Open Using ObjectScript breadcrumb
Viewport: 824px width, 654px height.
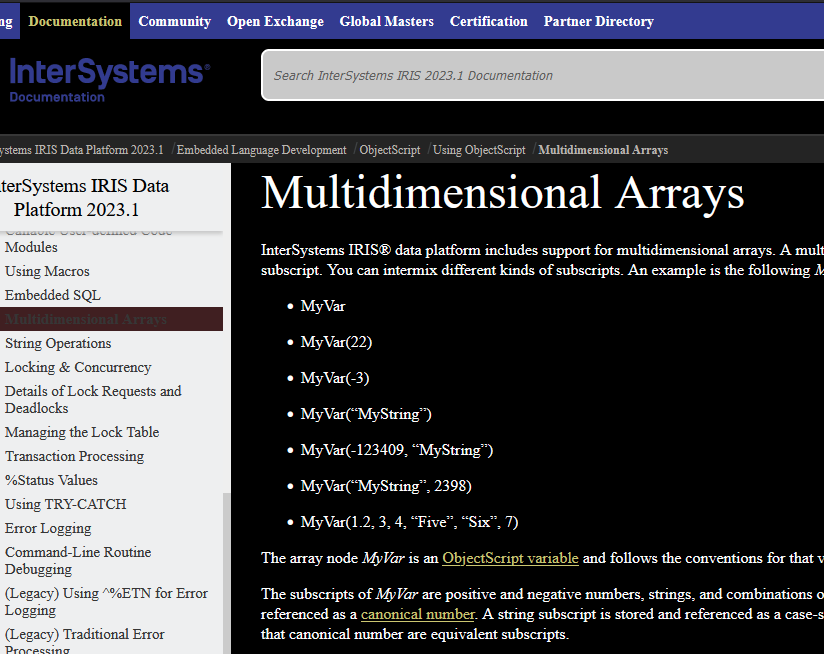[479, 150]
